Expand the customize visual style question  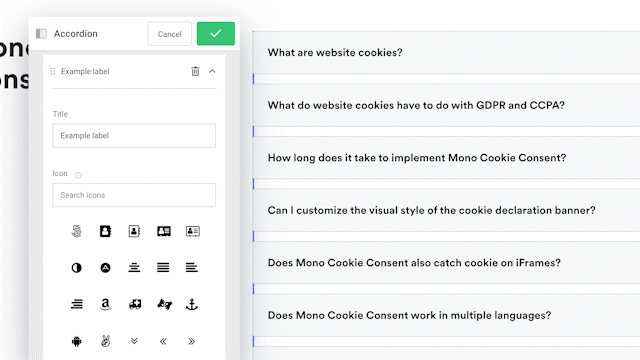pos(446,210)
